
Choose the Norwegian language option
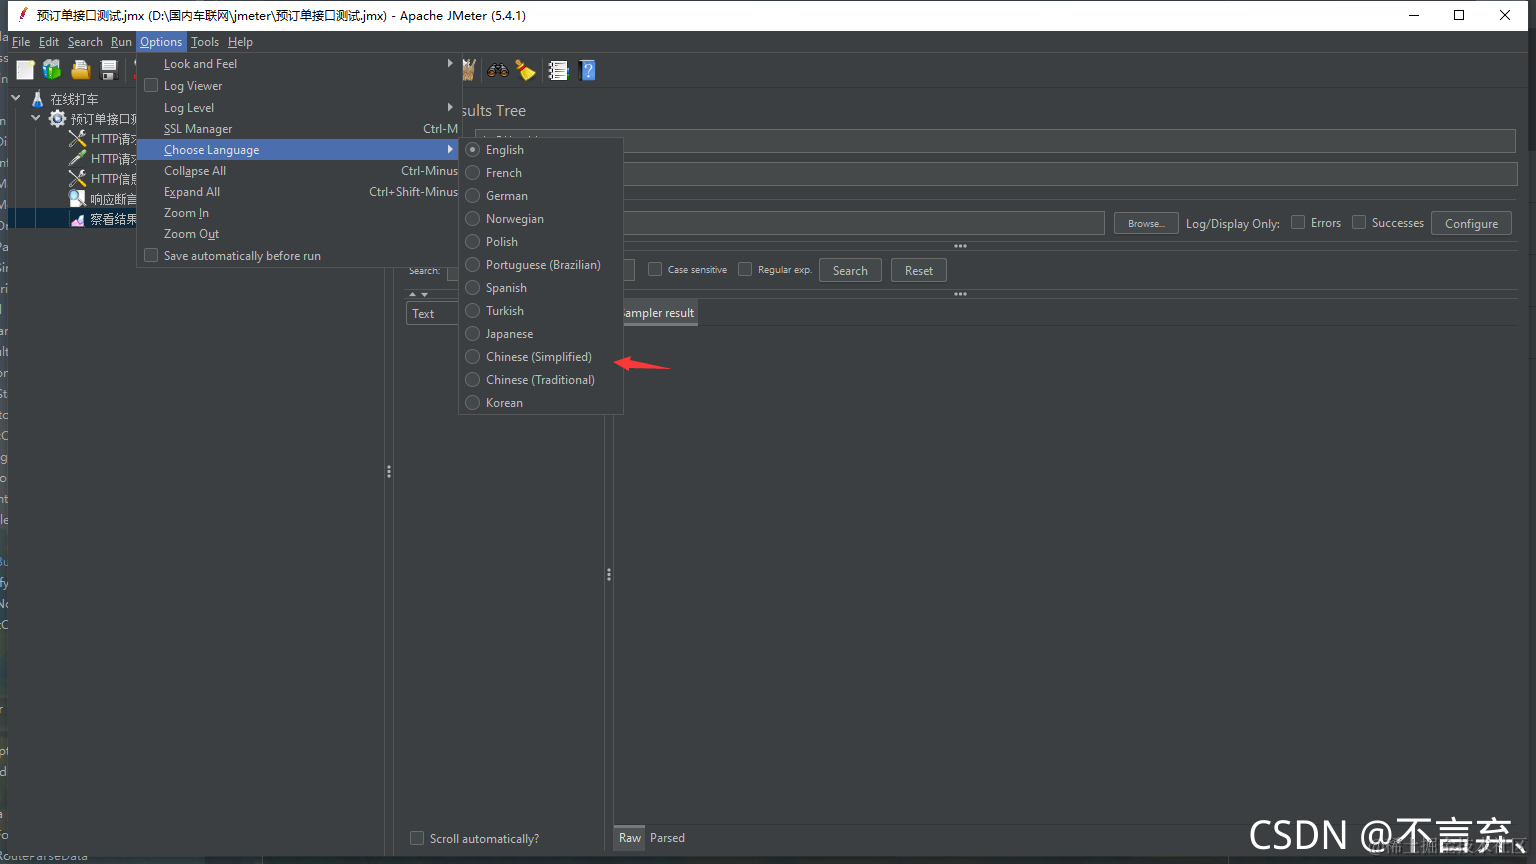(541, 219)
